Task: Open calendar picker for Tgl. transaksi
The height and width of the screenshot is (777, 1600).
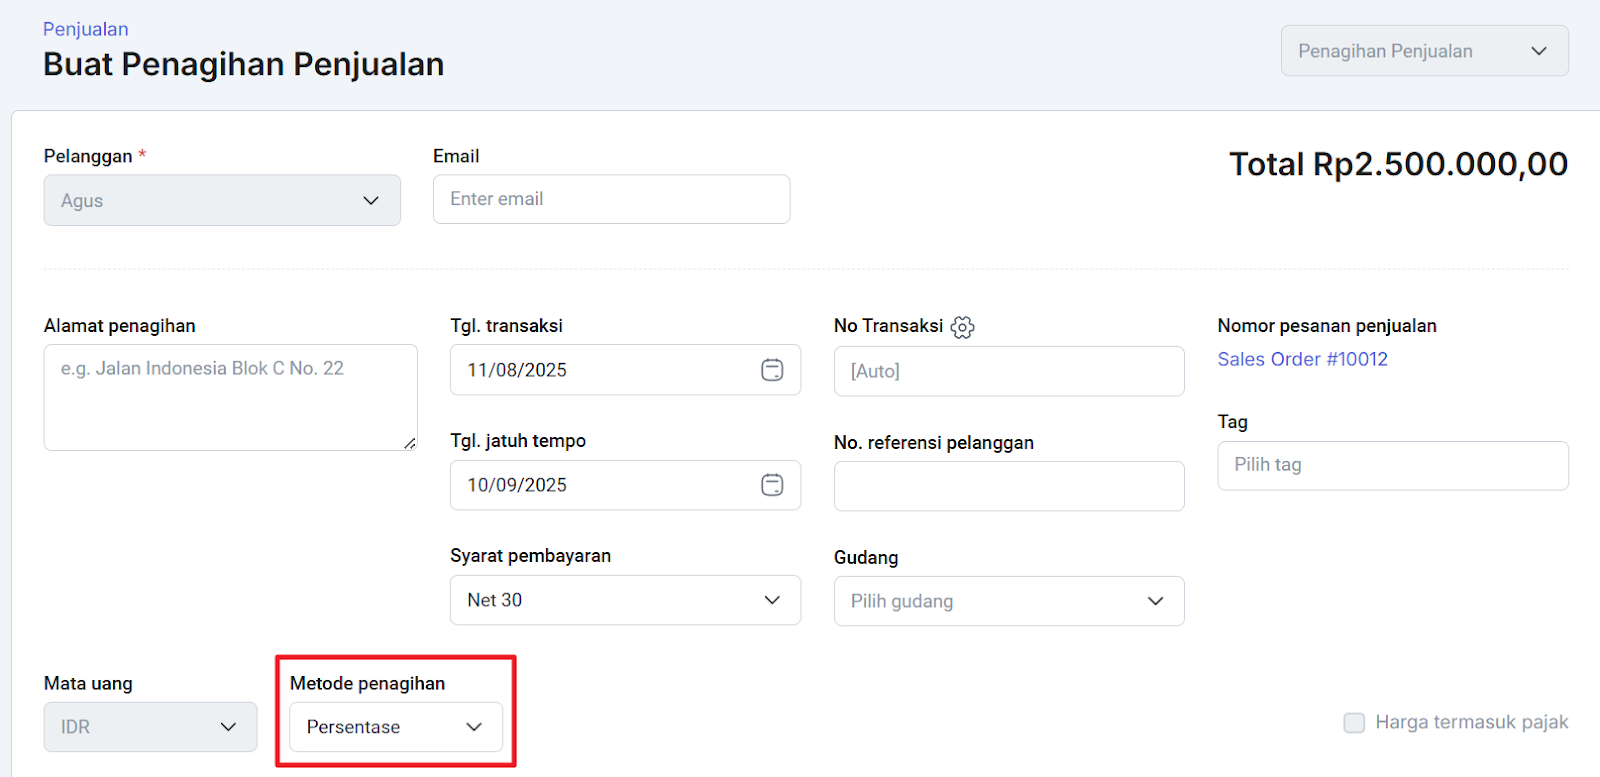Action: coord(772,370)
